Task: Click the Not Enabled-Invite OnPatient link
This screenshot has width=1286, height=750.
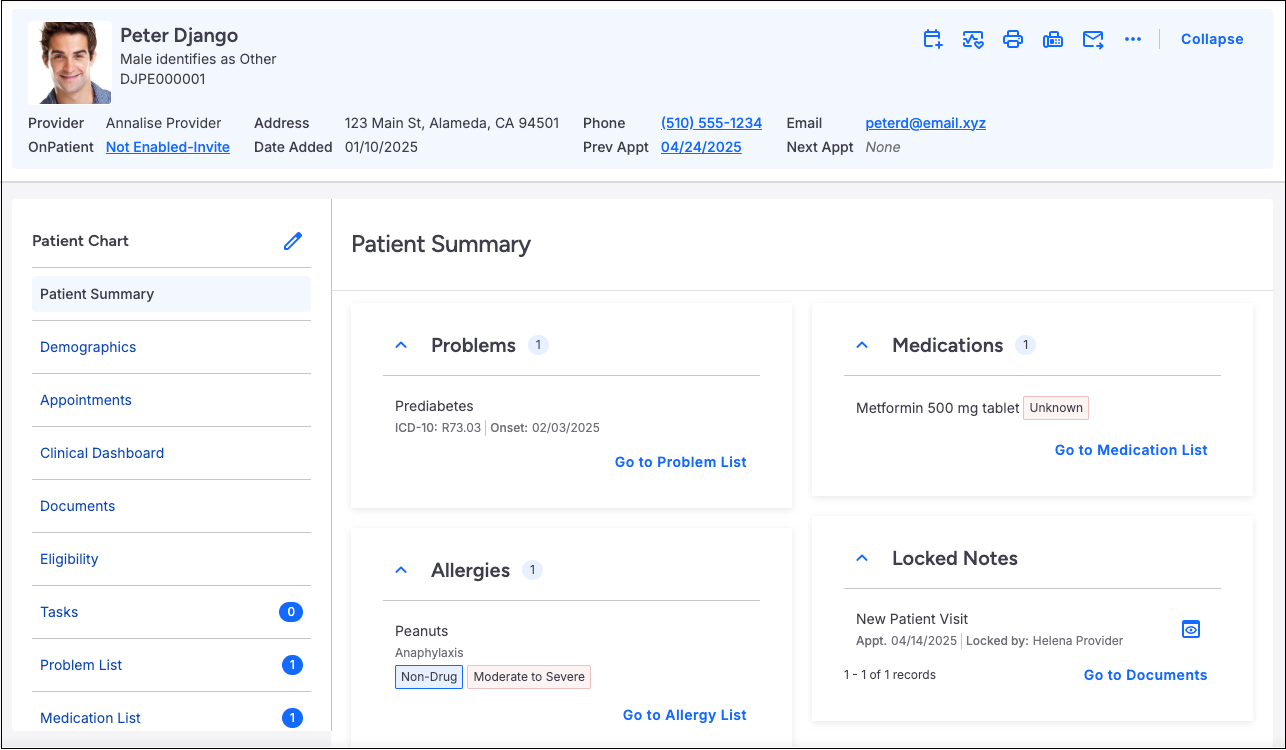Action: pyautogui.click(x=168, y=147)
